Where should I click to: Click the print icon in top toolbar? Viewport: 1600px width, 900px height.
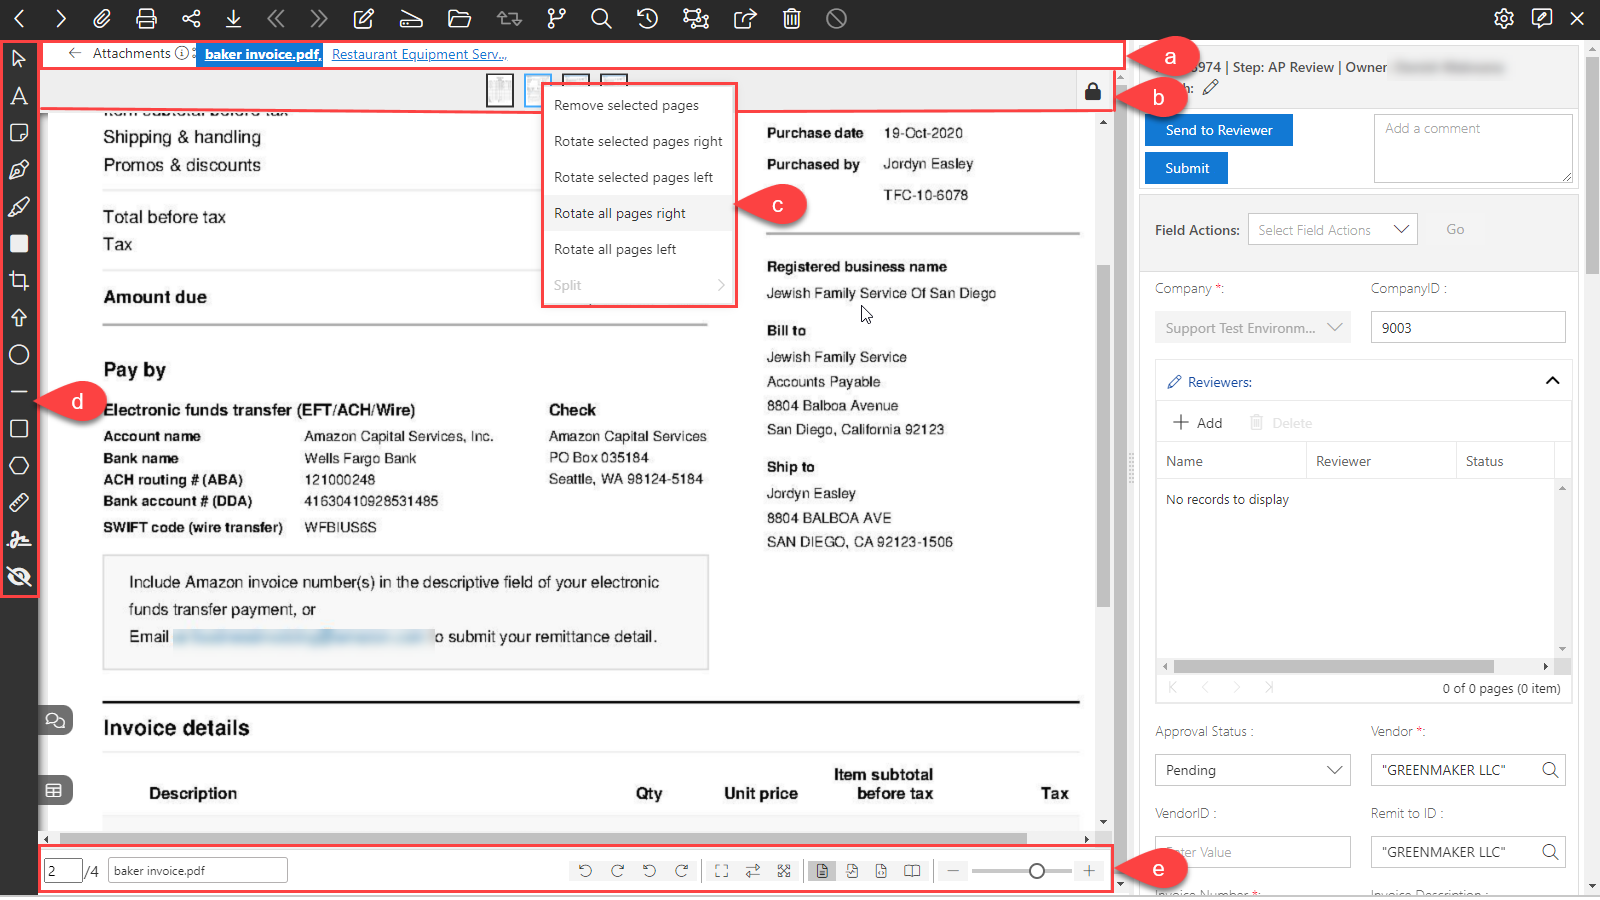click(146, 18)
